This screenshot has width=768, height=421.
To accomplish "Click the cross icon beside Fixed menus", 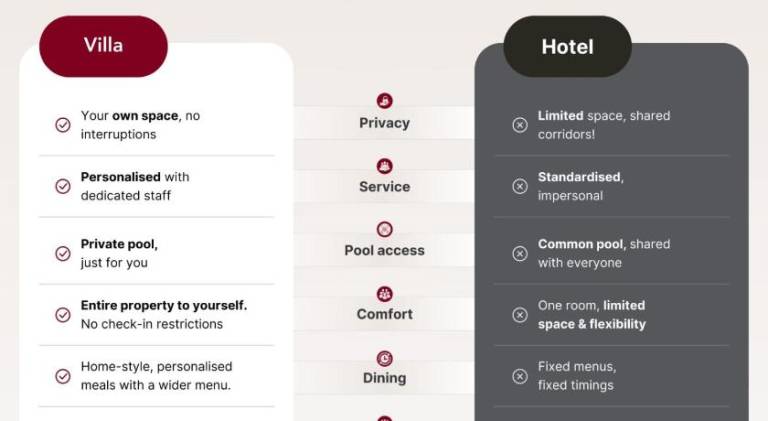I will coord(520,376).
